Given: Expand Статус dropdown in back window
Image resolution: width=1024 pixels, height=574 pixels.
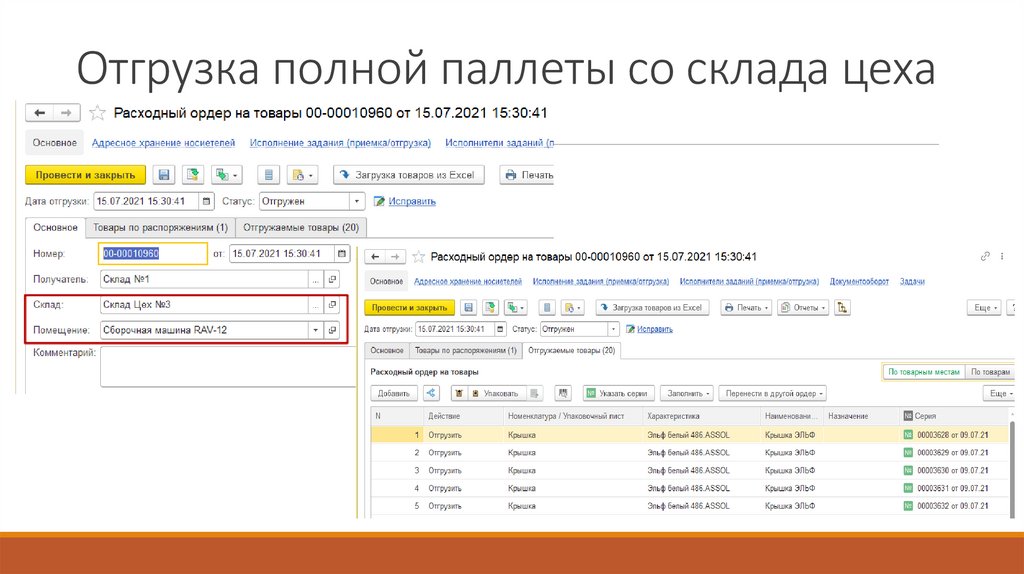Looking at the screenshot, I should pos(357,201).
